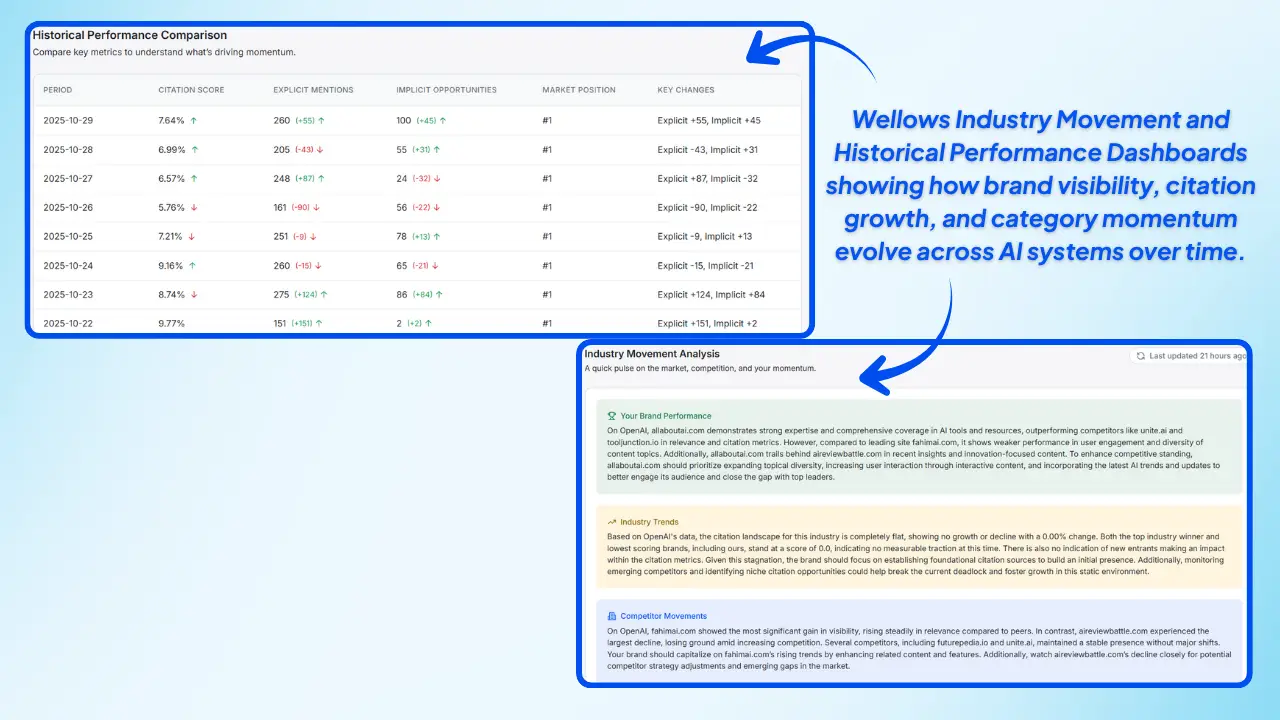The height and width of the screenshot is (720, 1280).
Task: Click the Key Changes column header
Action: pyautogui.click(x=686, y=89)
